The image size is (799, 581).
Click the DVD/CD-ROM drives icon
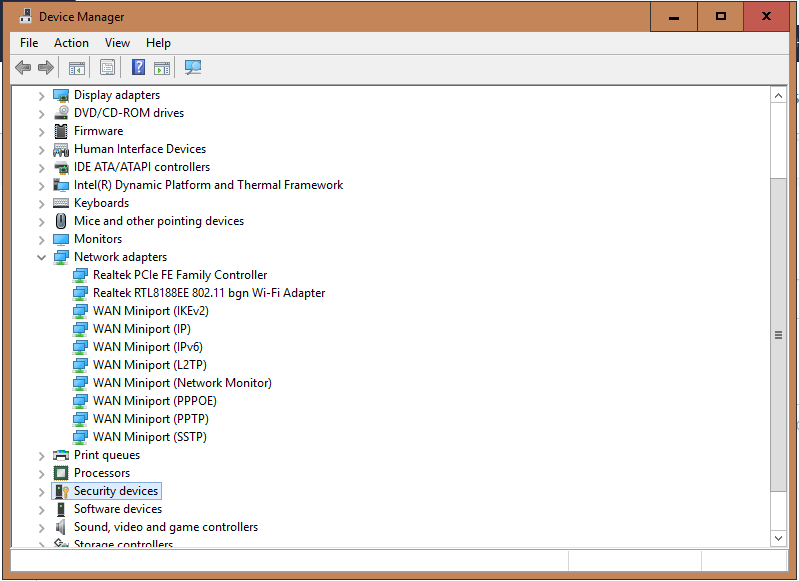click(61, 113)
